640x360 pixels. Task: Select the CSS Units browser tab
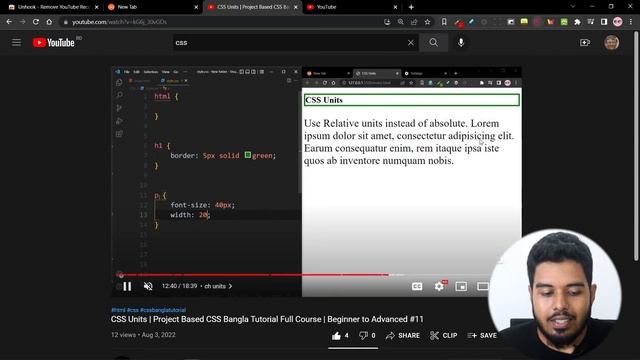(x=253, y=7)
